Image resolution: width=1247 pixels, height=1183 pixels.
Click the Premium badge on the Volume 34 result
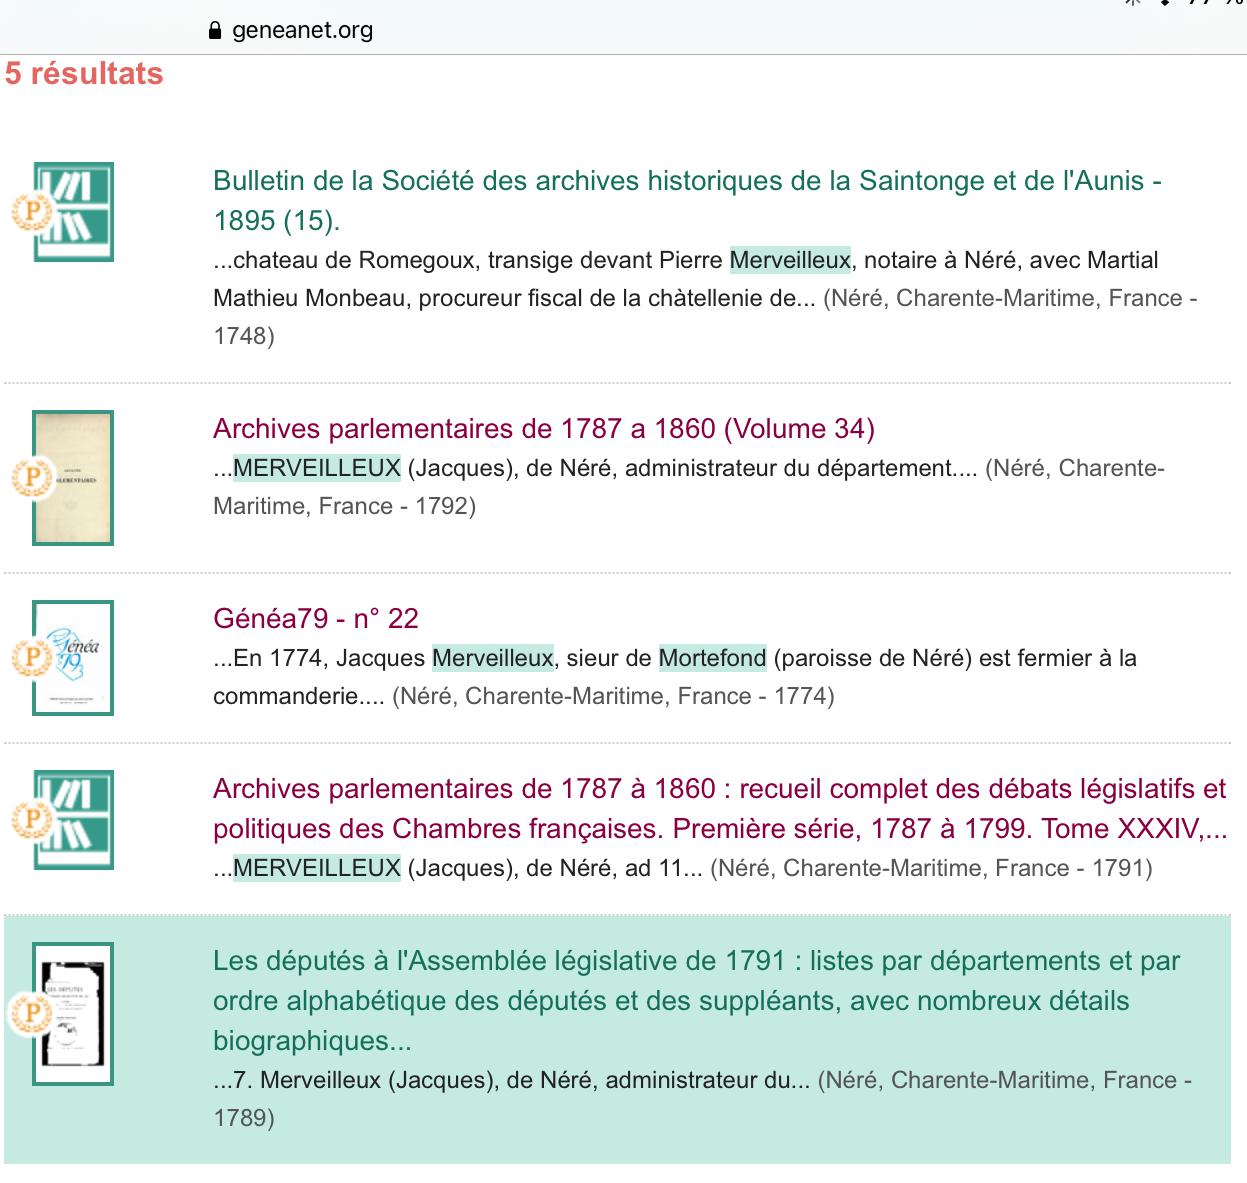(x=32, y=478)
